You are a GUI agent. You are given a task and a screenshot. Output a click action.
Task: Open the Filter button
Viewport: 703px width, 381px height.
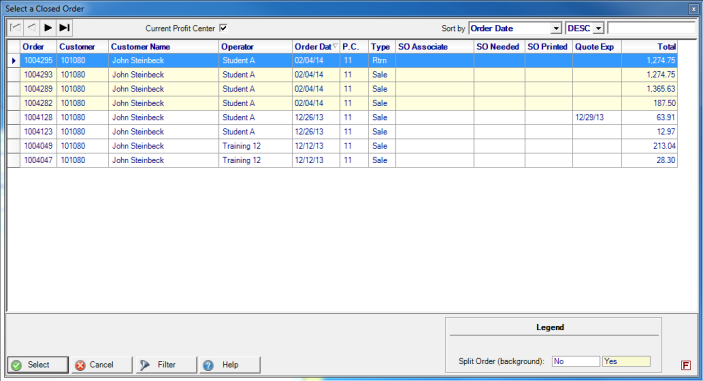pos(166,365)
